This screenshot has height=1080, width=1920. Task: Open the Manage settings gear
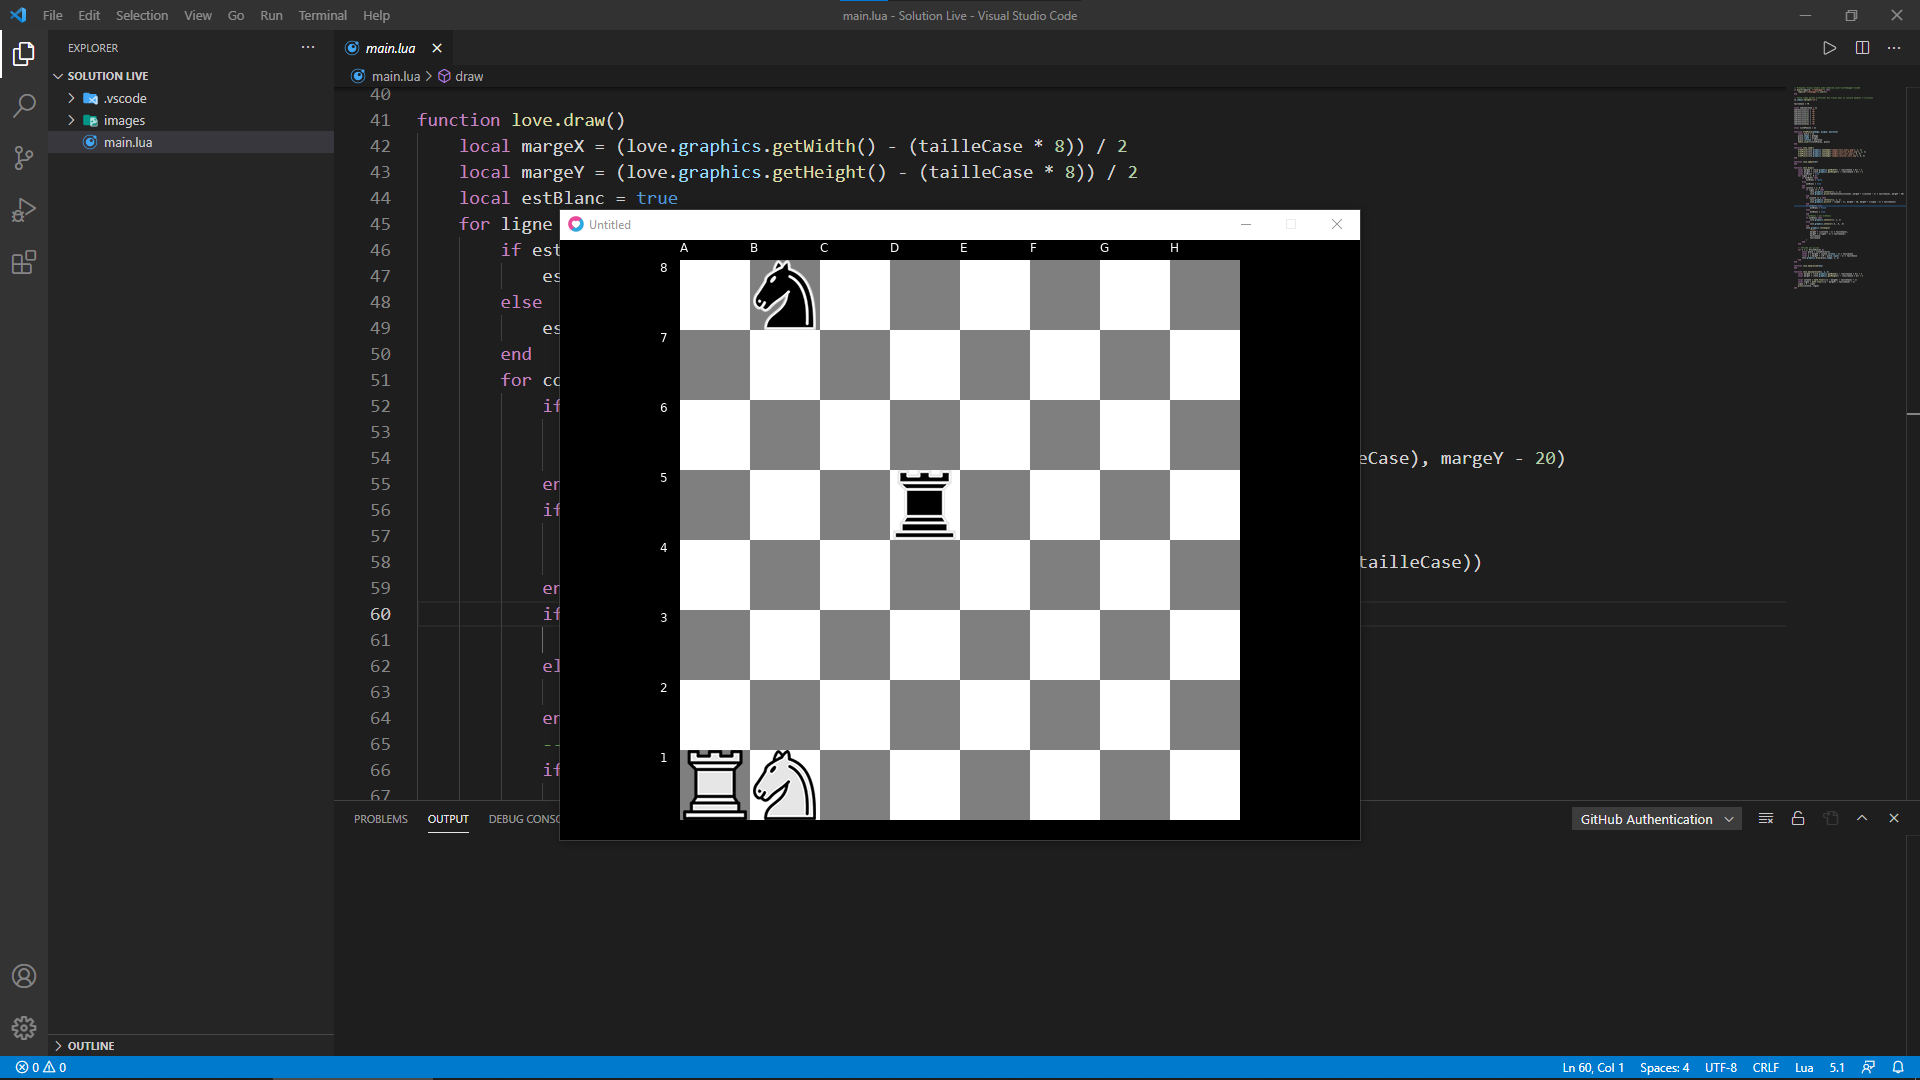24,1028
